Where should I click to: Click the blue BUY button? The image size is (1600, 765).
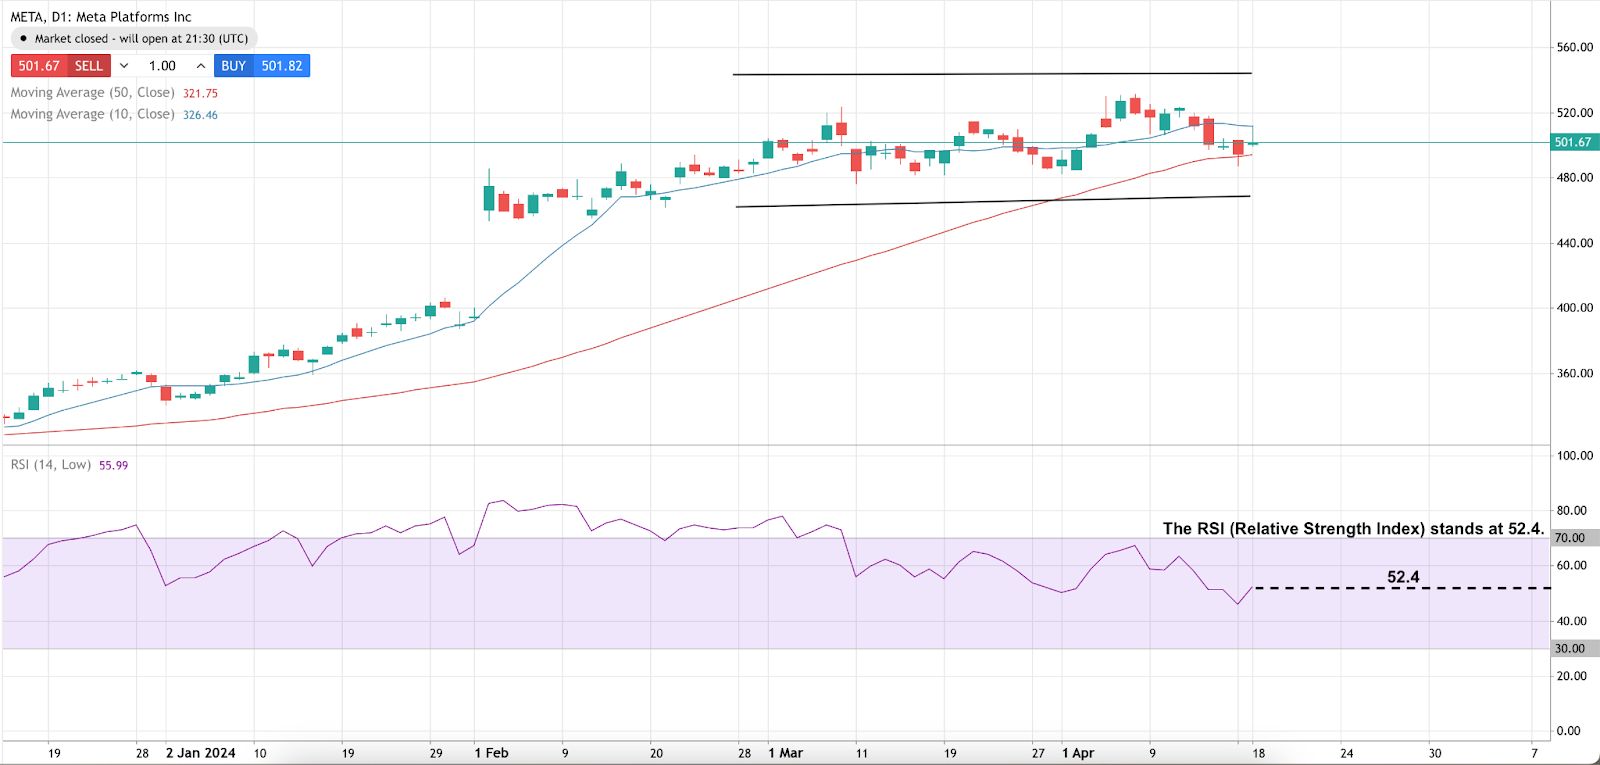262,66
